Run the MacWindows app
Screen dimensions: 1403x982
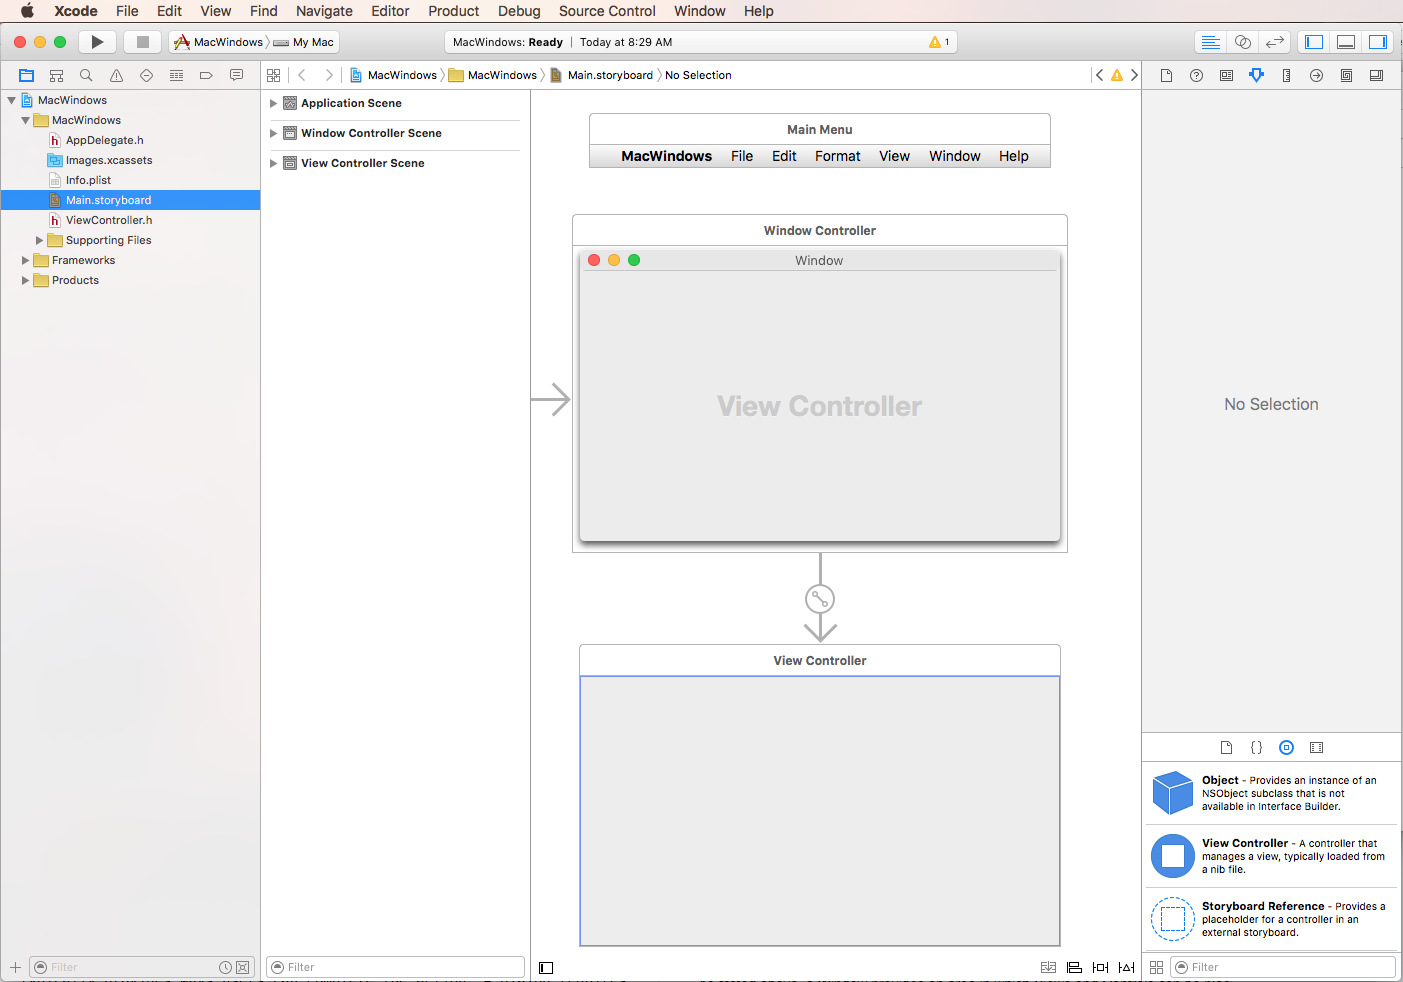pyautogui.click(x=96, y=41)
